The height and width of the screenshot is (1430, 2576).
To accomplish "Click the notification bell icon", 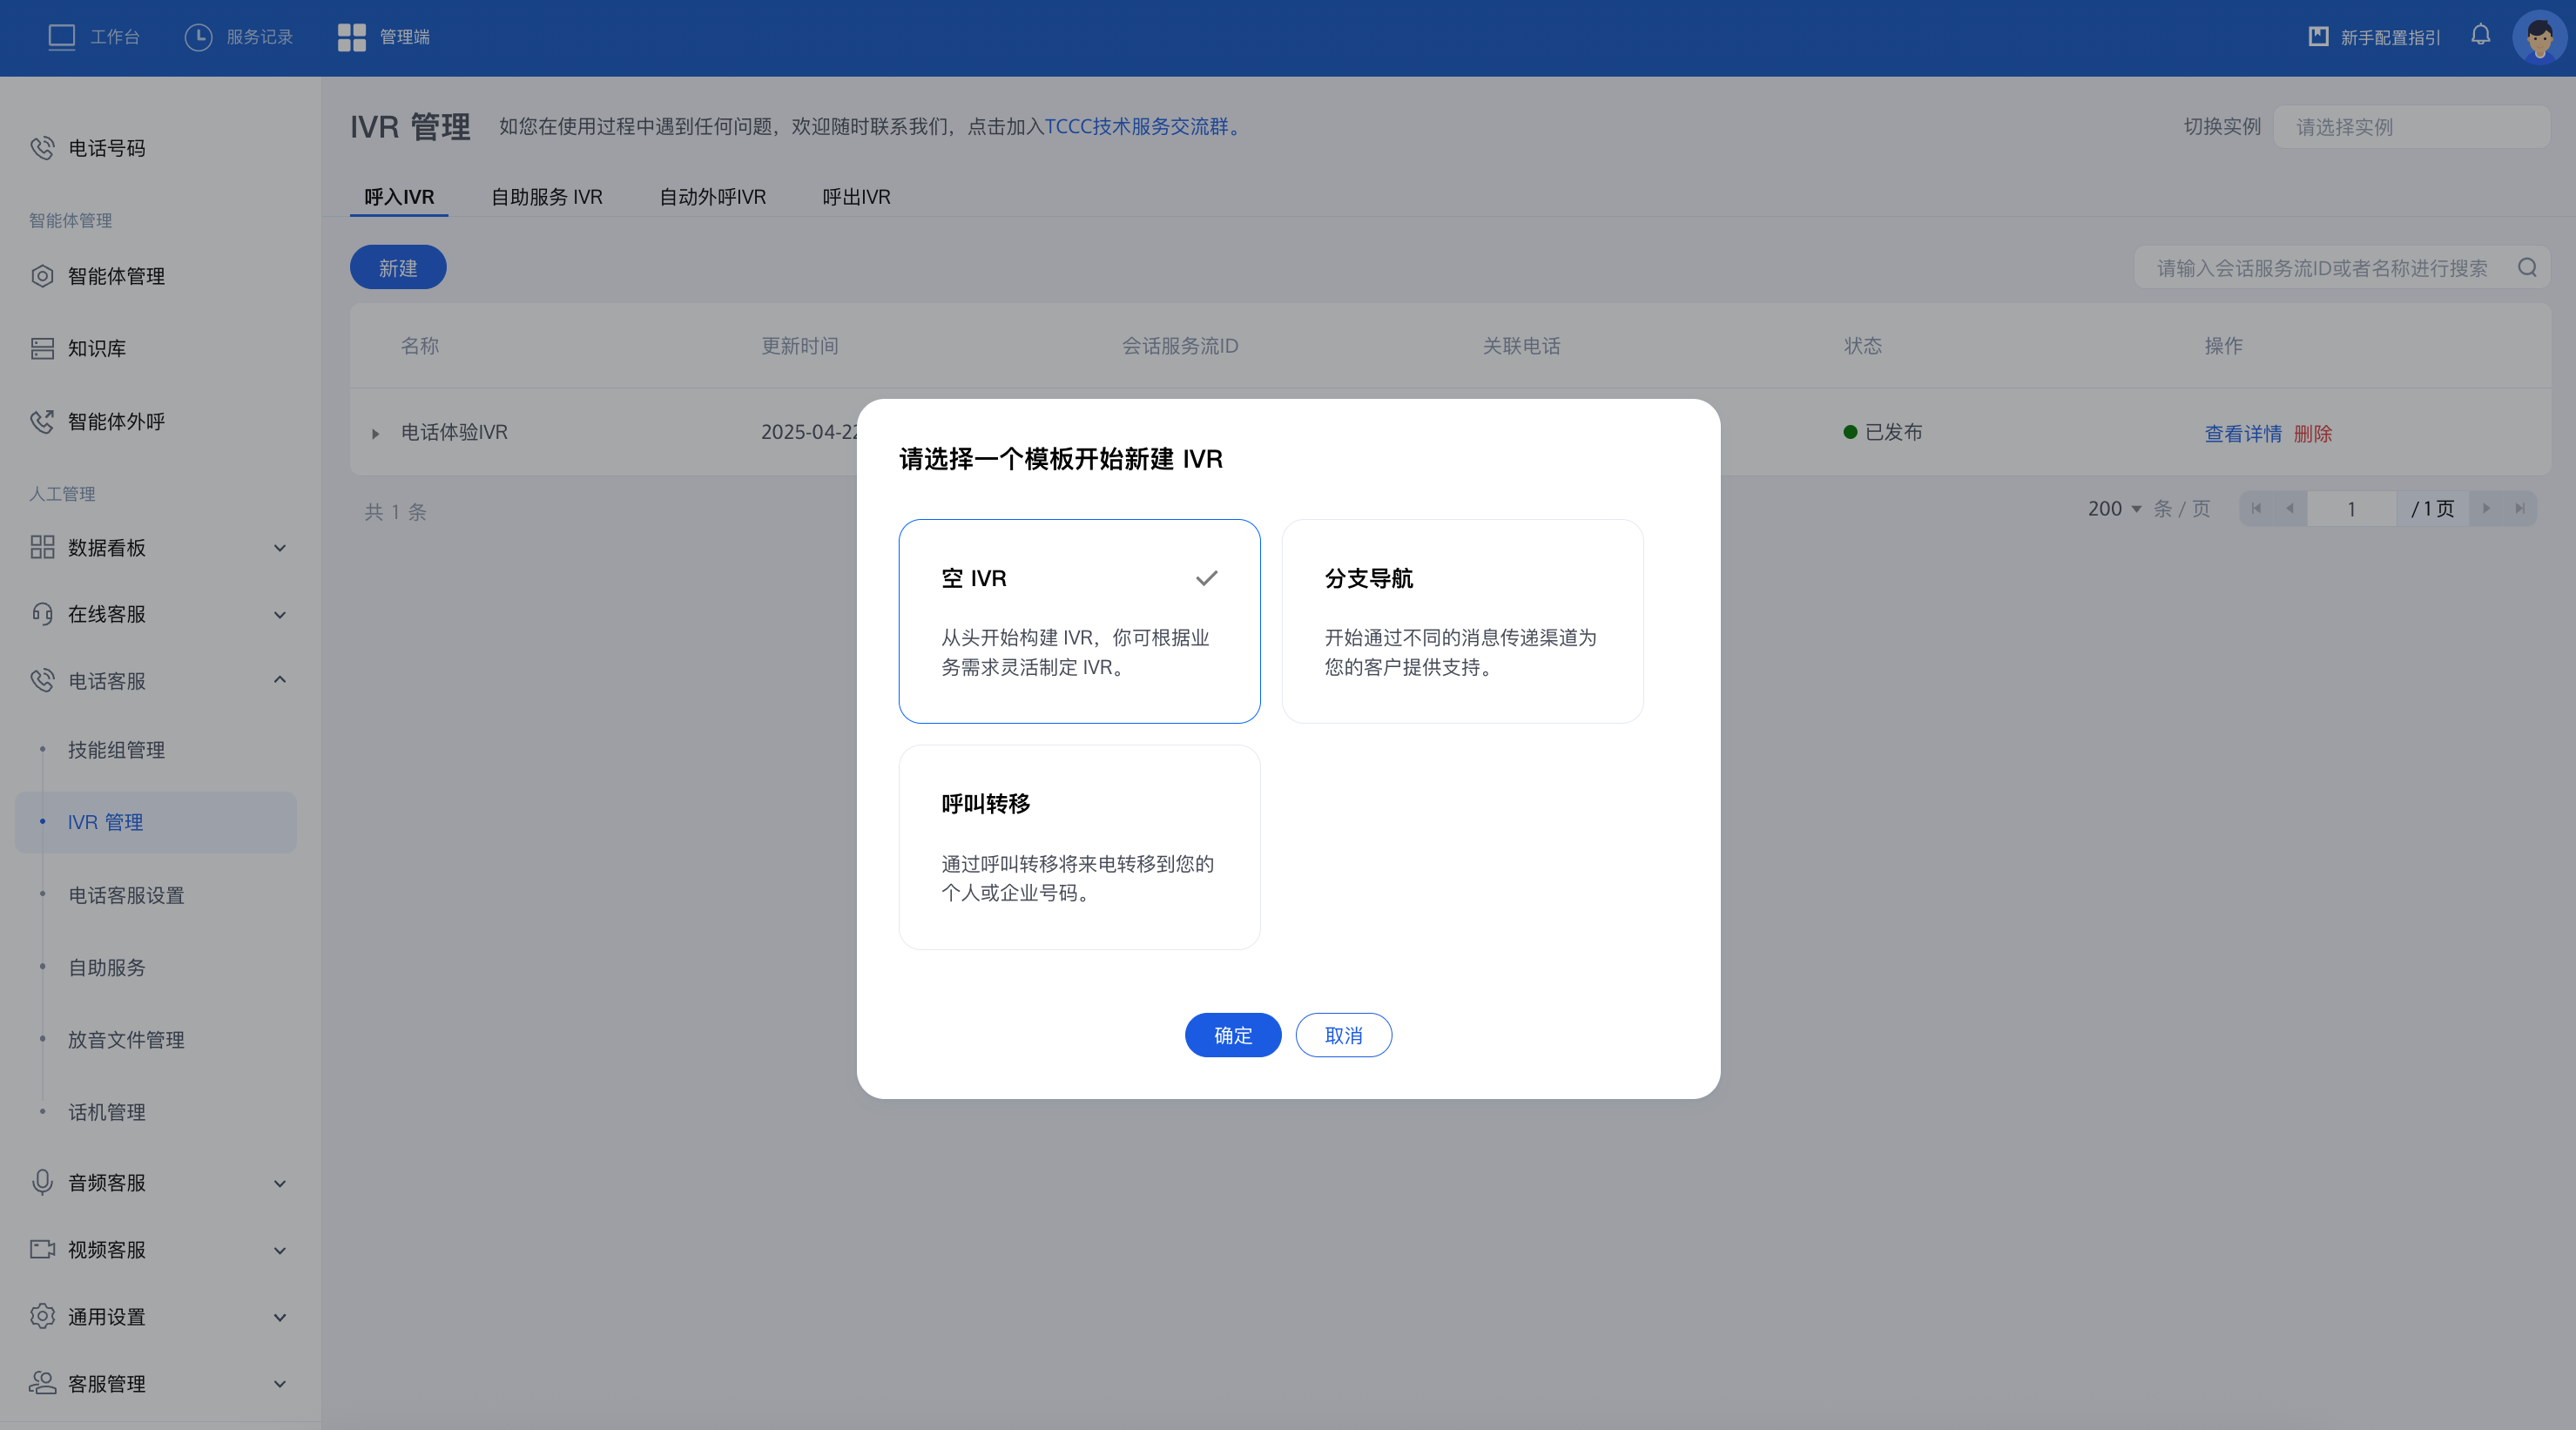I will pyautogui.click(x=2480, y=36).
